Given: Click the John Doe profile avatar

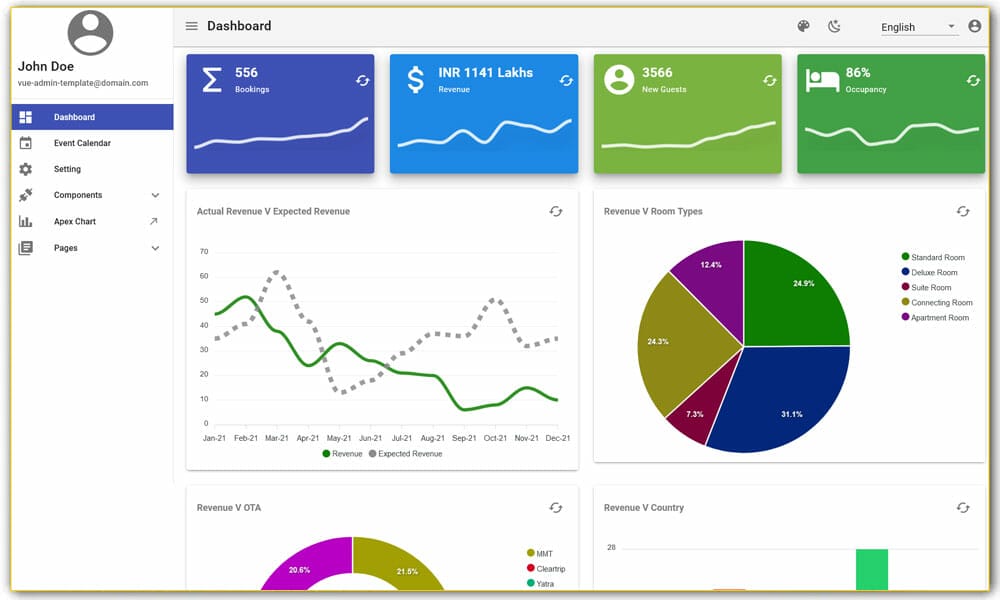Looking at the screenshot, I should [89, 33].
